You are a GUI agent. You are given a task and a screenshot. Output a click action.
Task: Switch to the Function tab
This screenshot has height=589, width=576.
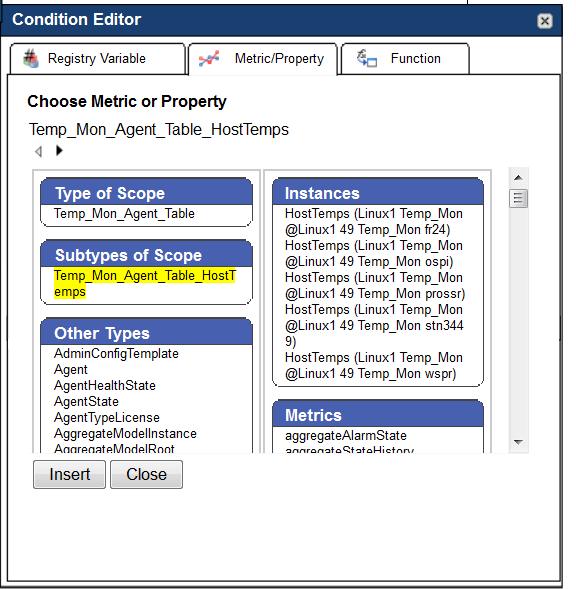coord(405,59)
